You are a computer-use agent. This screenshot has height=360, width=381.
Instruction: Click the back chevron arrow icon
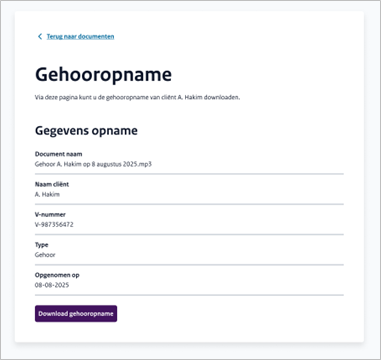[40, 37]
